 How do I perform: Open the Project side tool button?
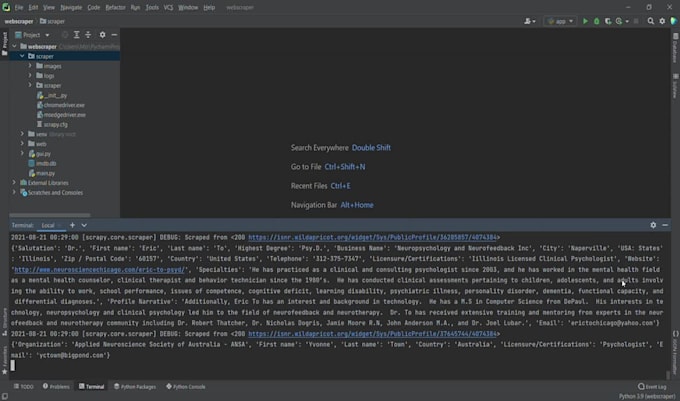point(4,44)
